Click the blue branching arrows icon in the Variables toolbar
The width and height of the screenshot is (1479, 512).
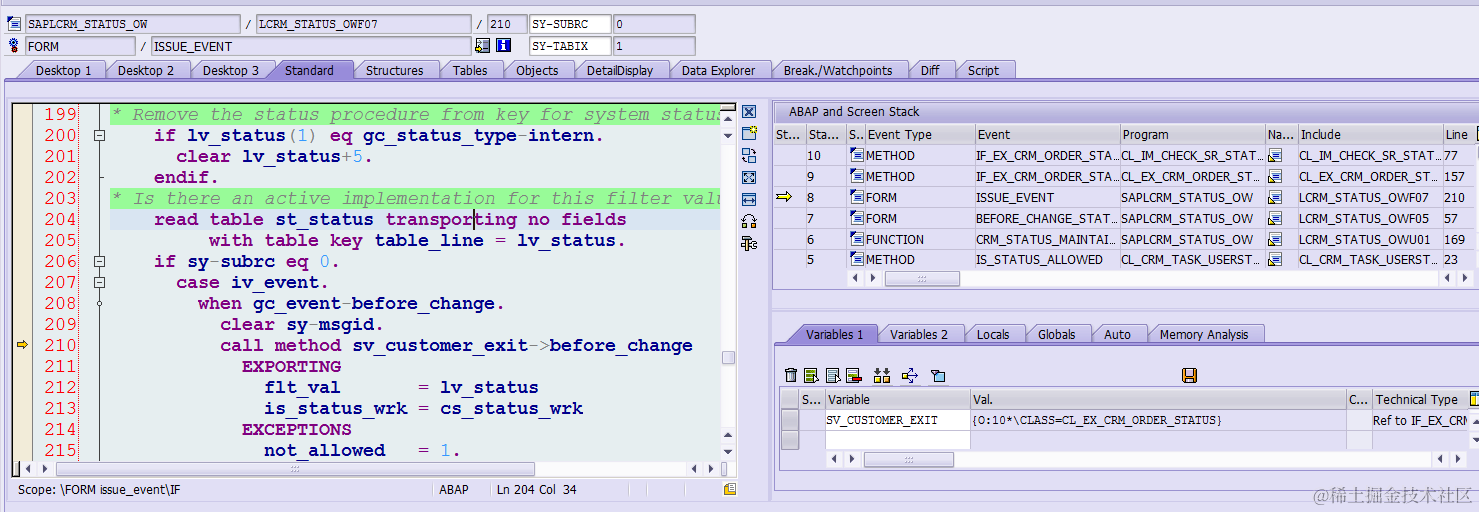coord(910,375)
